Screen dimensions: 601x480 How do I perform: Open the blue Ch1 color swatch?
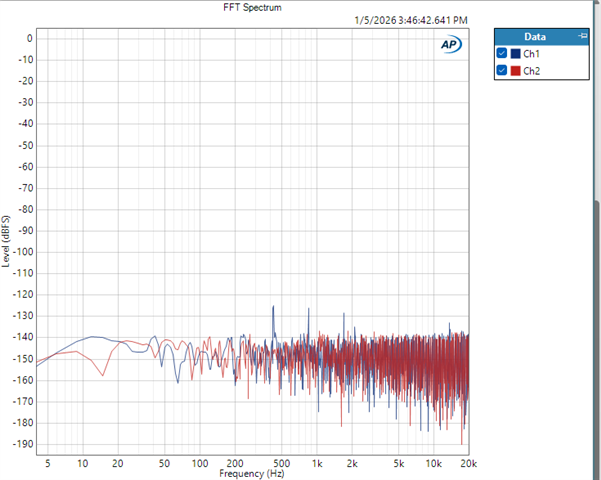click(x=516, y=53)
